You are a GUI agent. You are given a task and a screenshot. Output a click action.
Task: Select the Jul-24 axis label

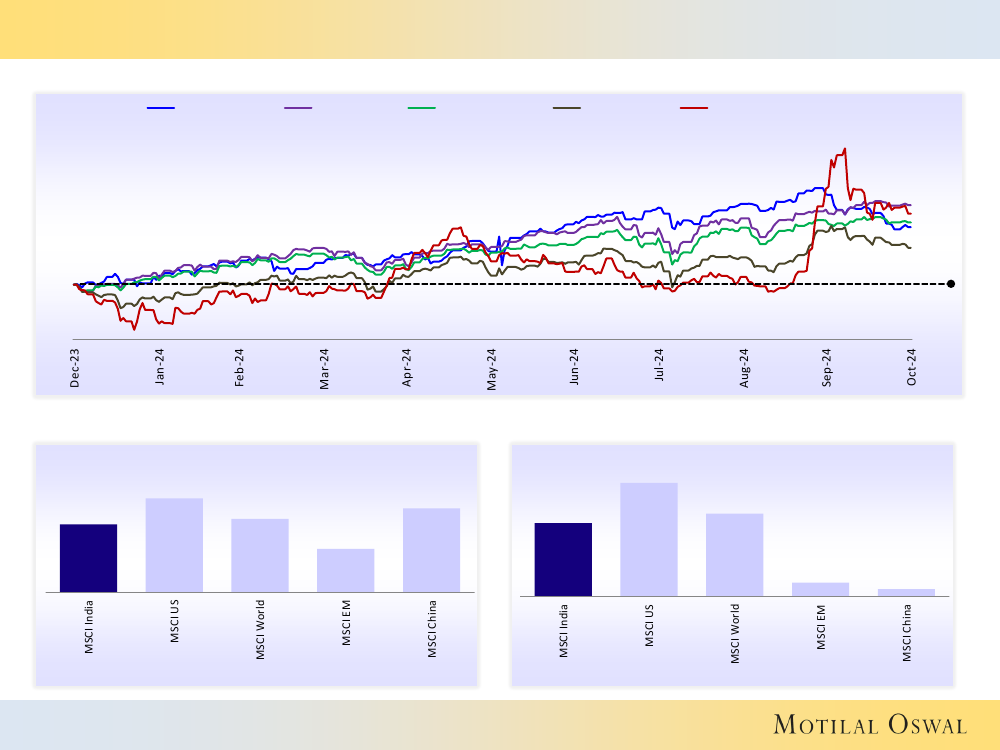[660, 367]
